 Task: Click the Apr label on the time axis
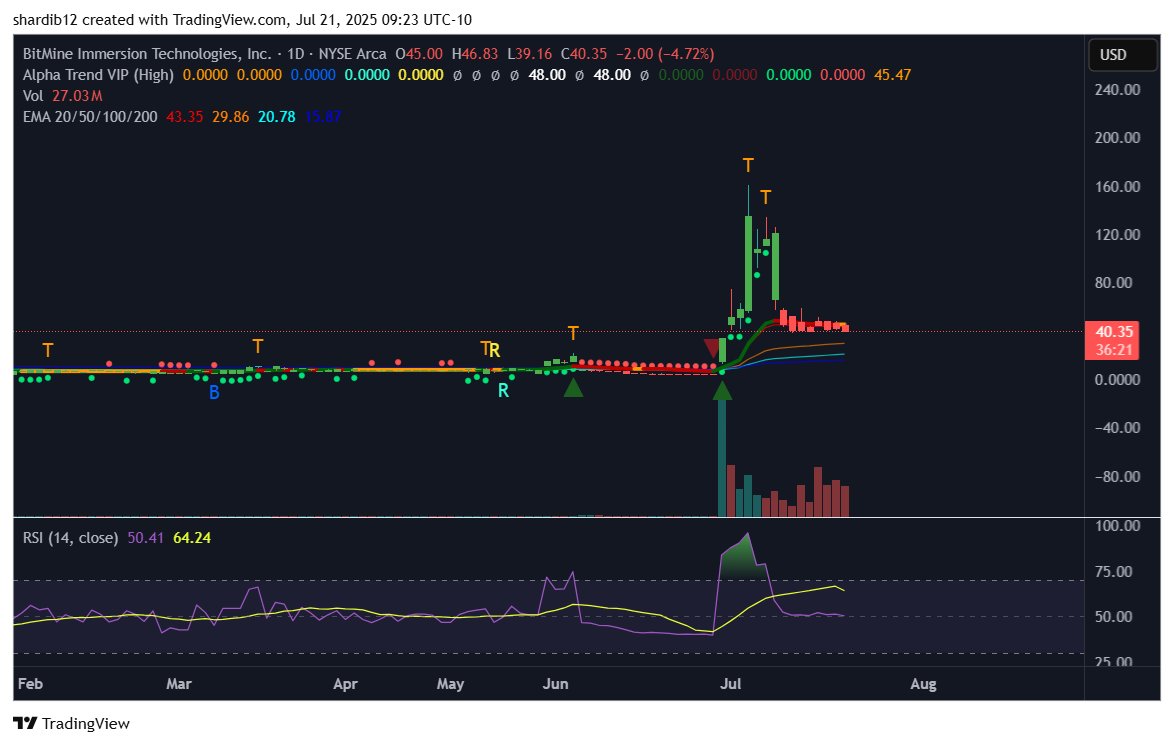coord(345,684)
